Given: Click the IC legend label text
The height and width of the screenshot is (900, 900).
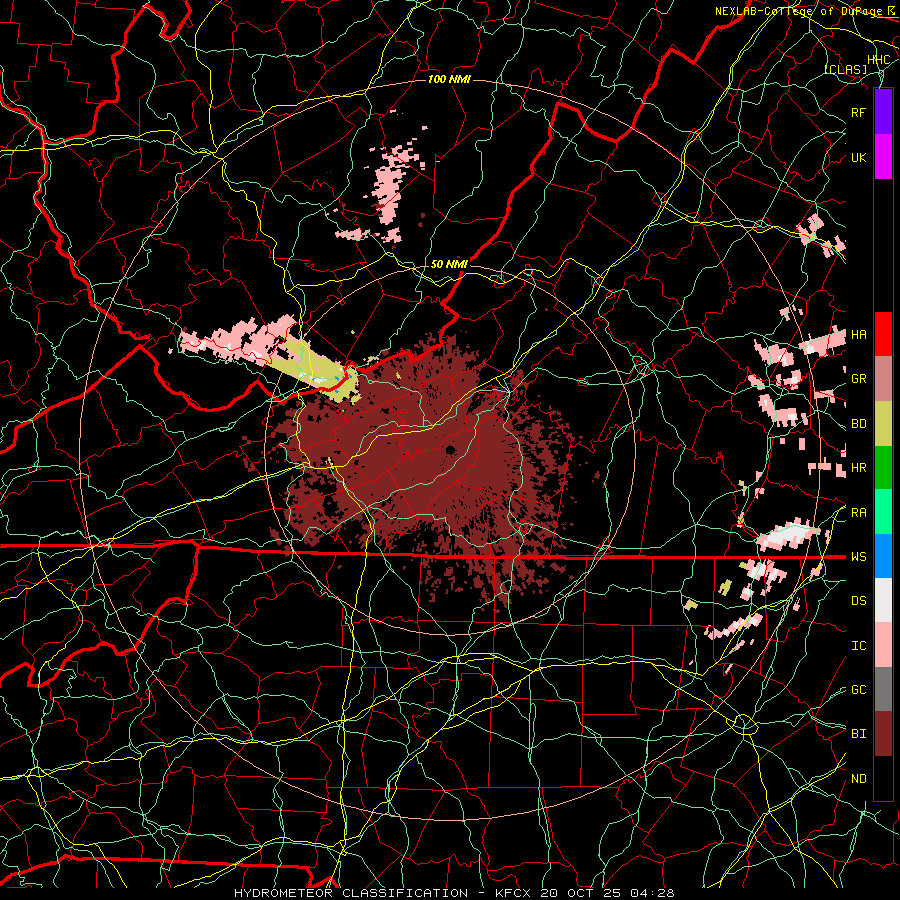Looking at the screenshot, I should click(x=858, y=646).
